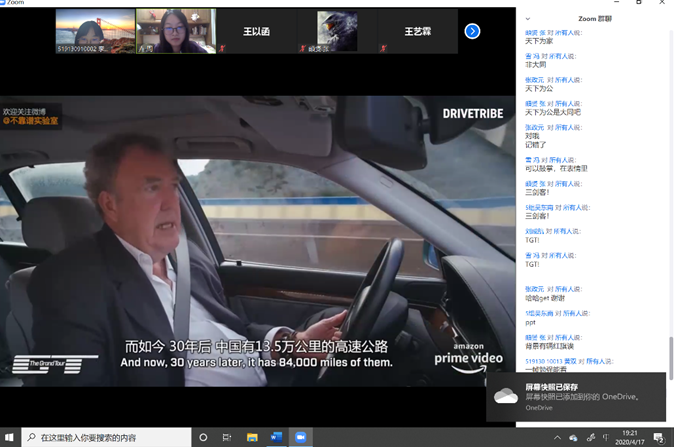This screenshot has height=447, width=674.
Task: Click the armored avatar participant tile
Action: coord(337,31)
